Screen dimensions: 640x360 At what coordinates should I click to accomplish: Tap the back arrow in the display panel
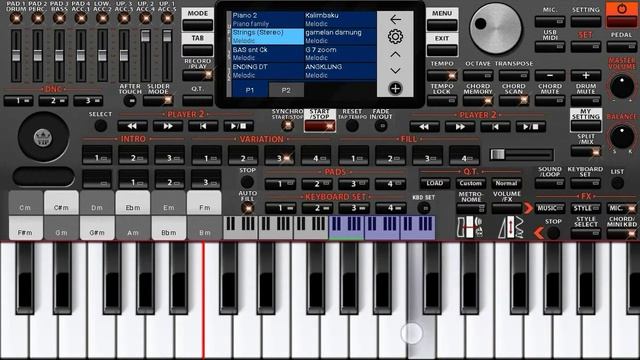click(x=395, y=20)
